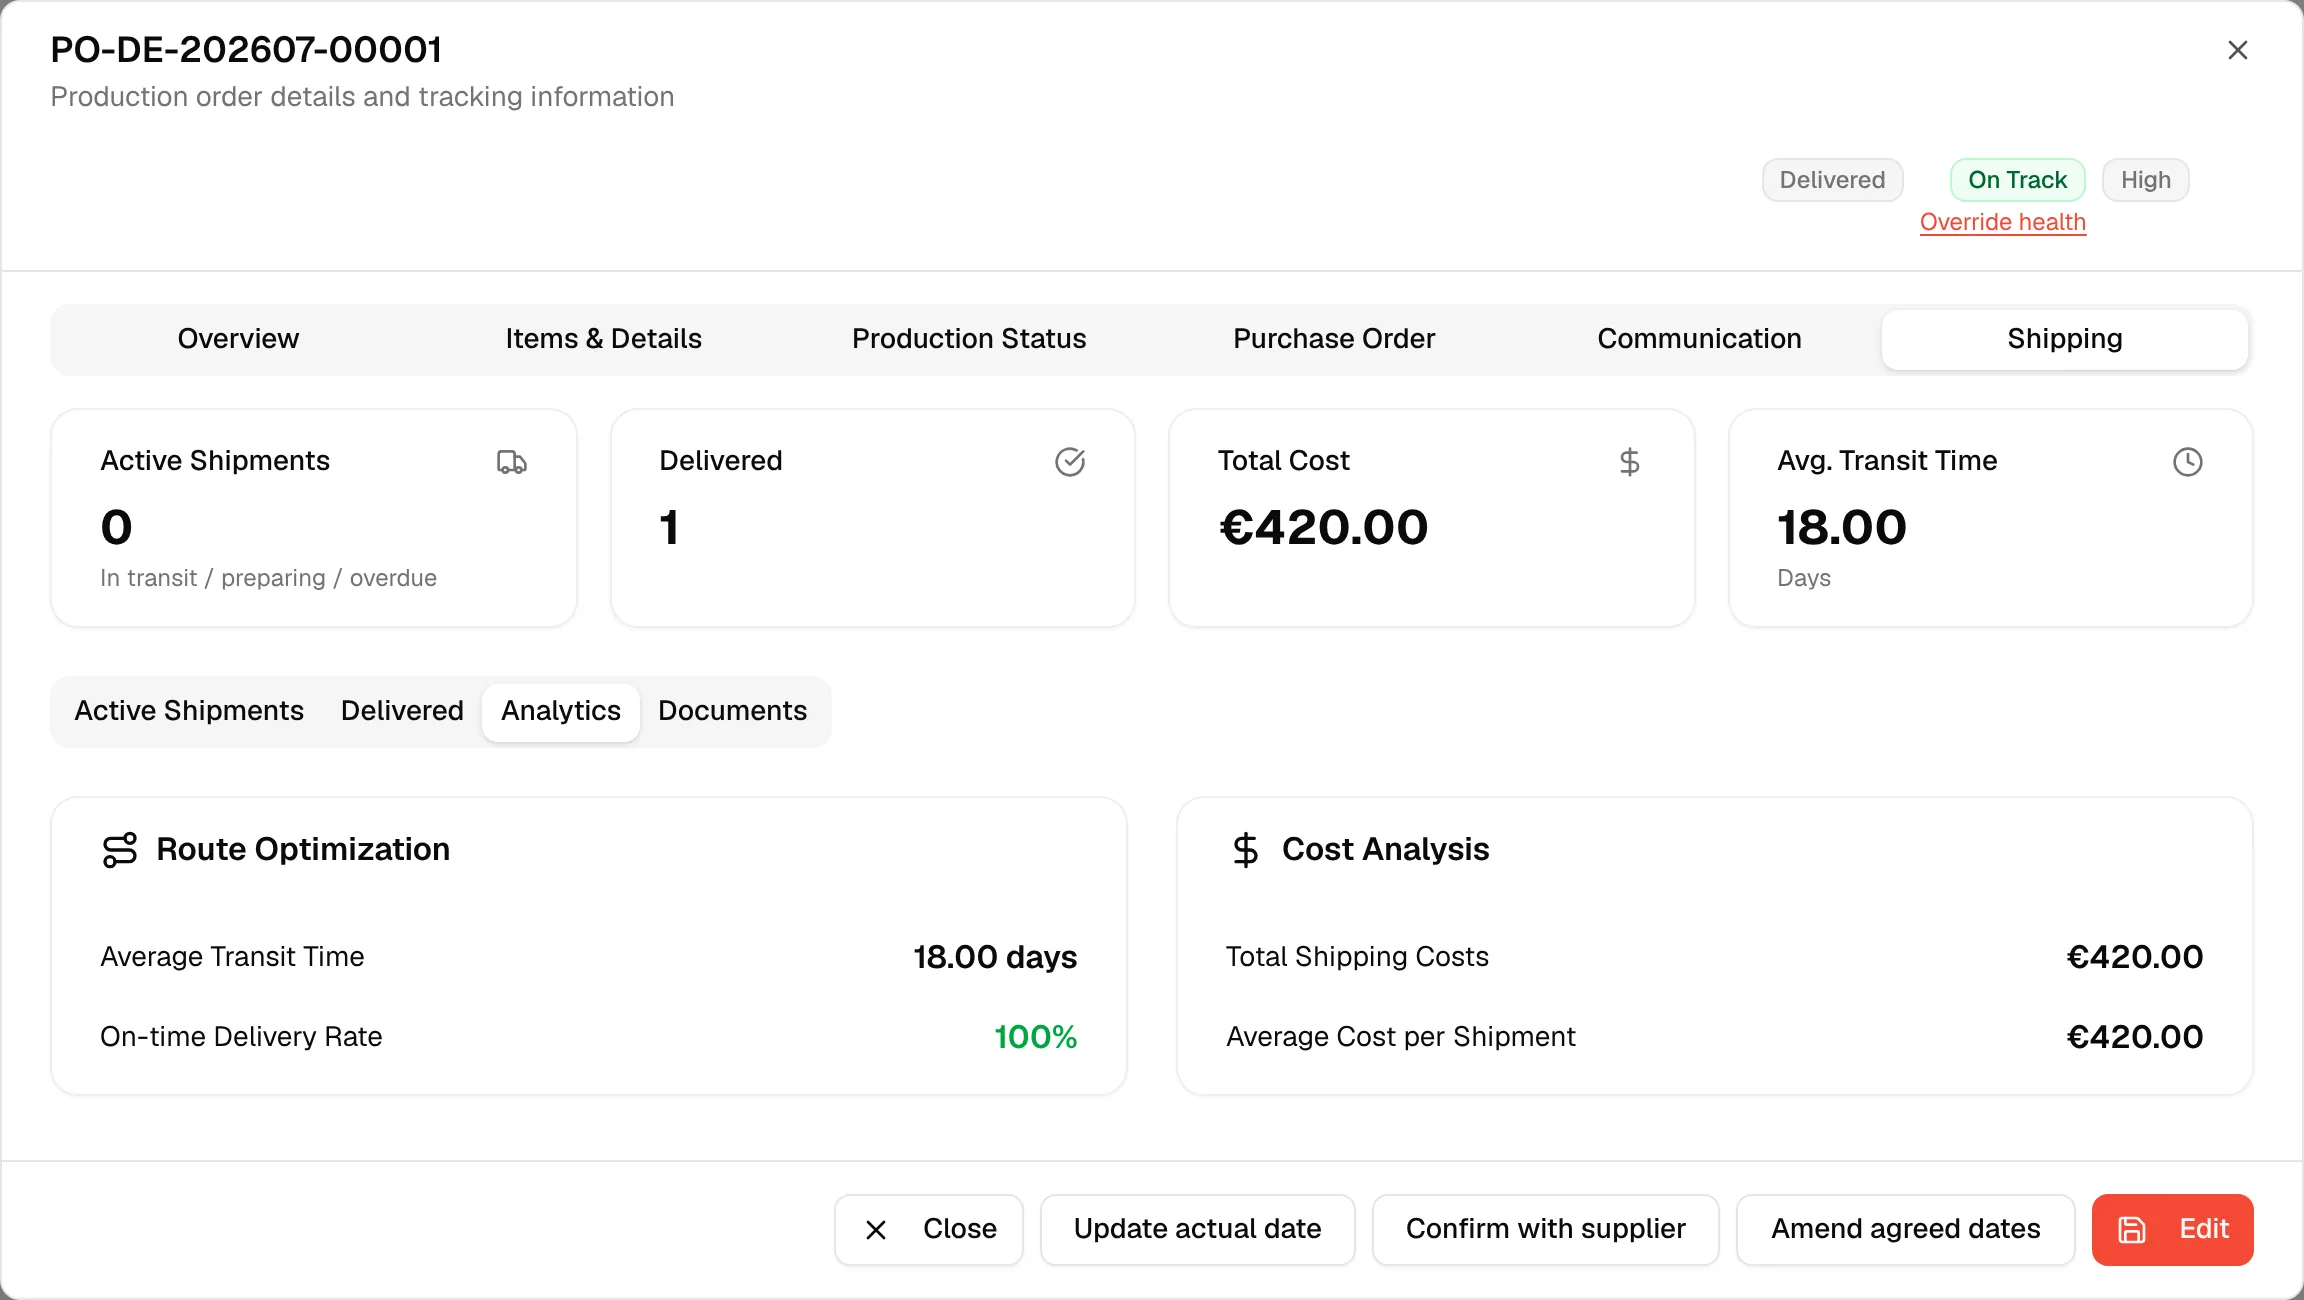2304x1300 pixels.
Task: Click the €420.00 value in the Total Cost card
Action: [1324, 528]
